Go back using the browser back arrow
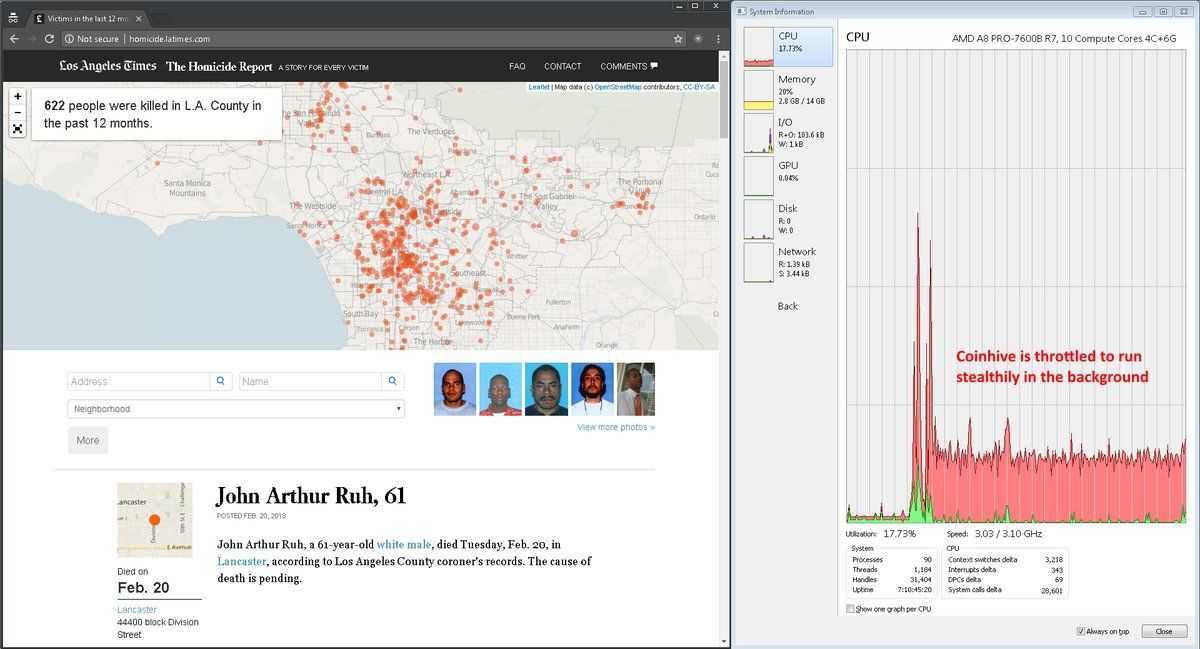This screenshot has height=649, width=1200. [x=13, y=39]
